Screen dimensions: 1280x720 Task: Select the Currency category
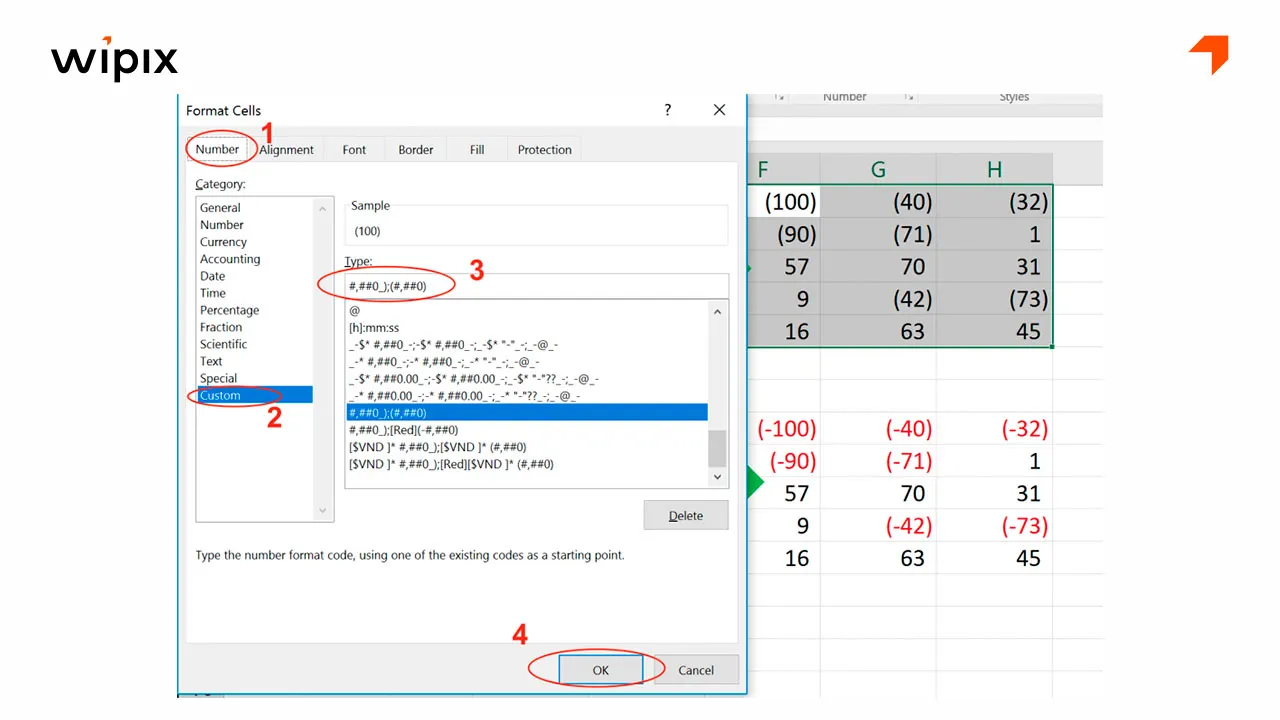223,241
